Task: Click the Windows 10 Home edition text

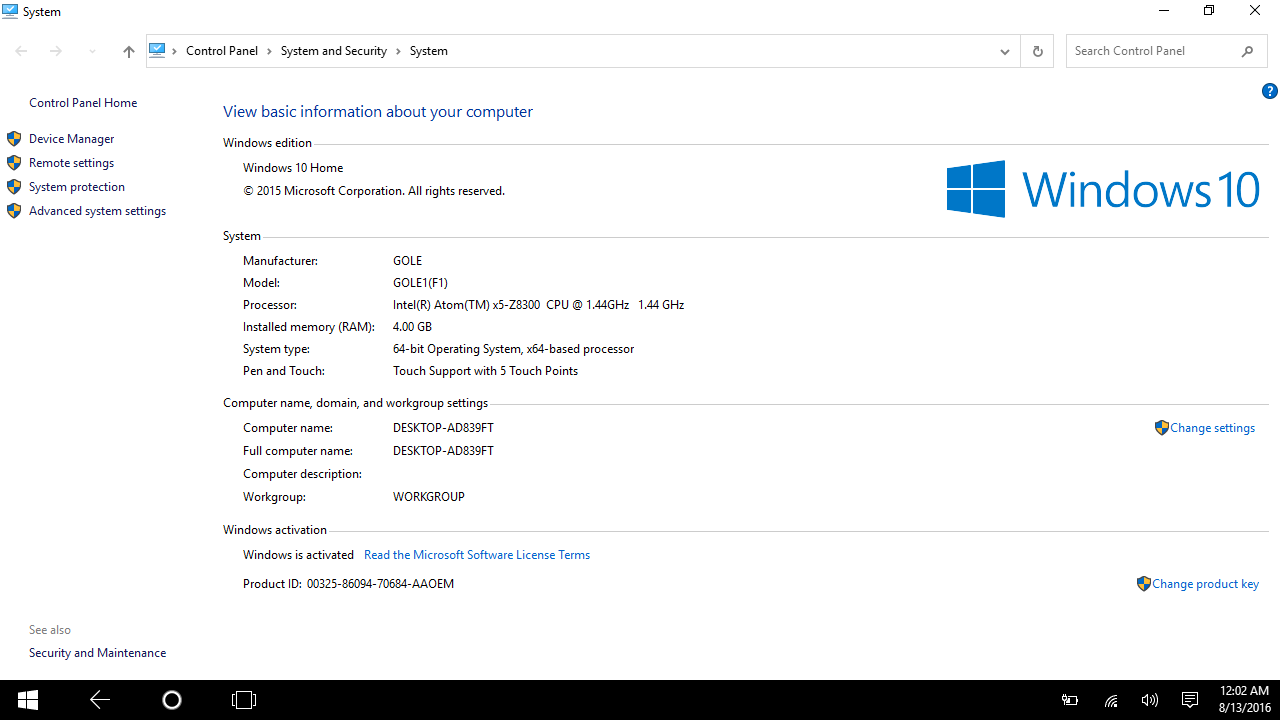Action: [293, 168]
